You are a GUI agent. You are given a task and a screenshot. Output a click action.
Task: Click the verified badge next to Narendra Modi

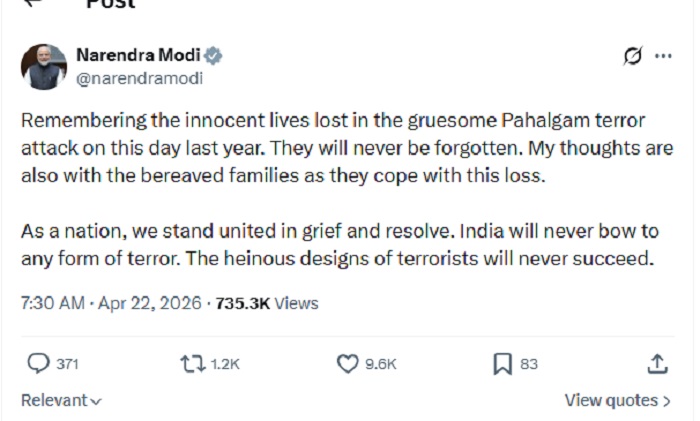click(214, 55)
